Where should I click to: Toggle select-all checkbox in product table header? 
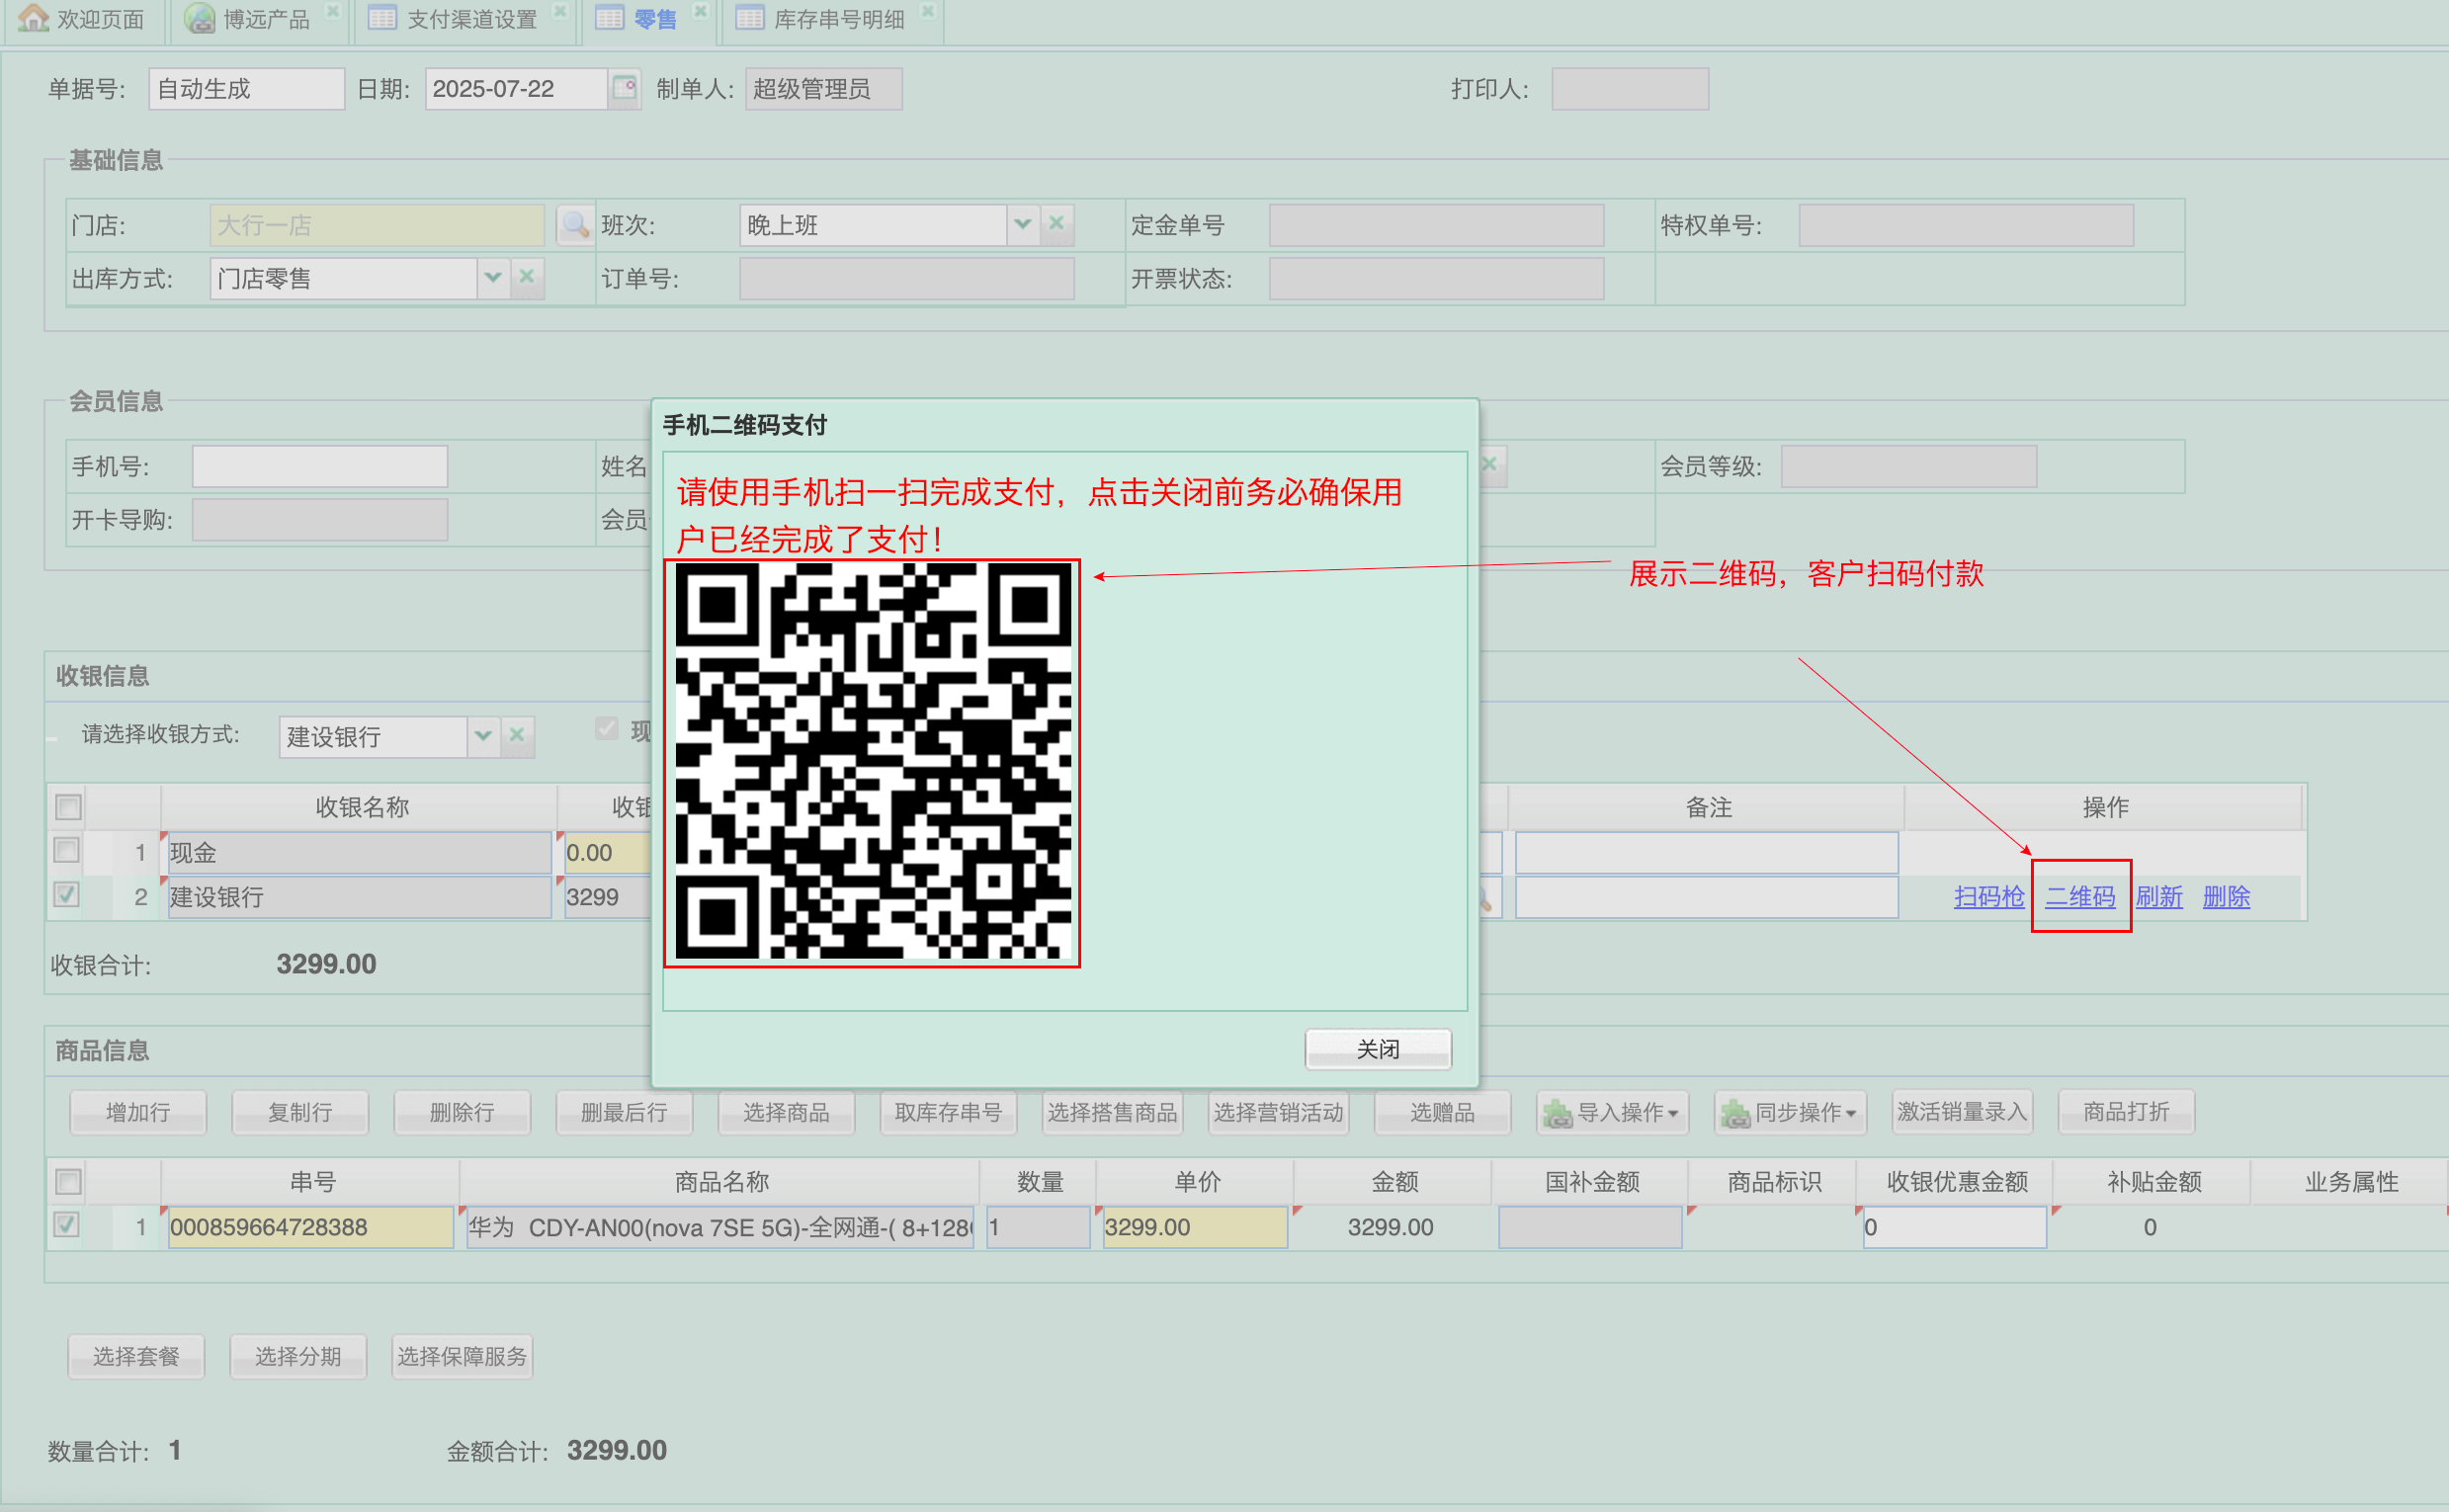[68, 1181]
